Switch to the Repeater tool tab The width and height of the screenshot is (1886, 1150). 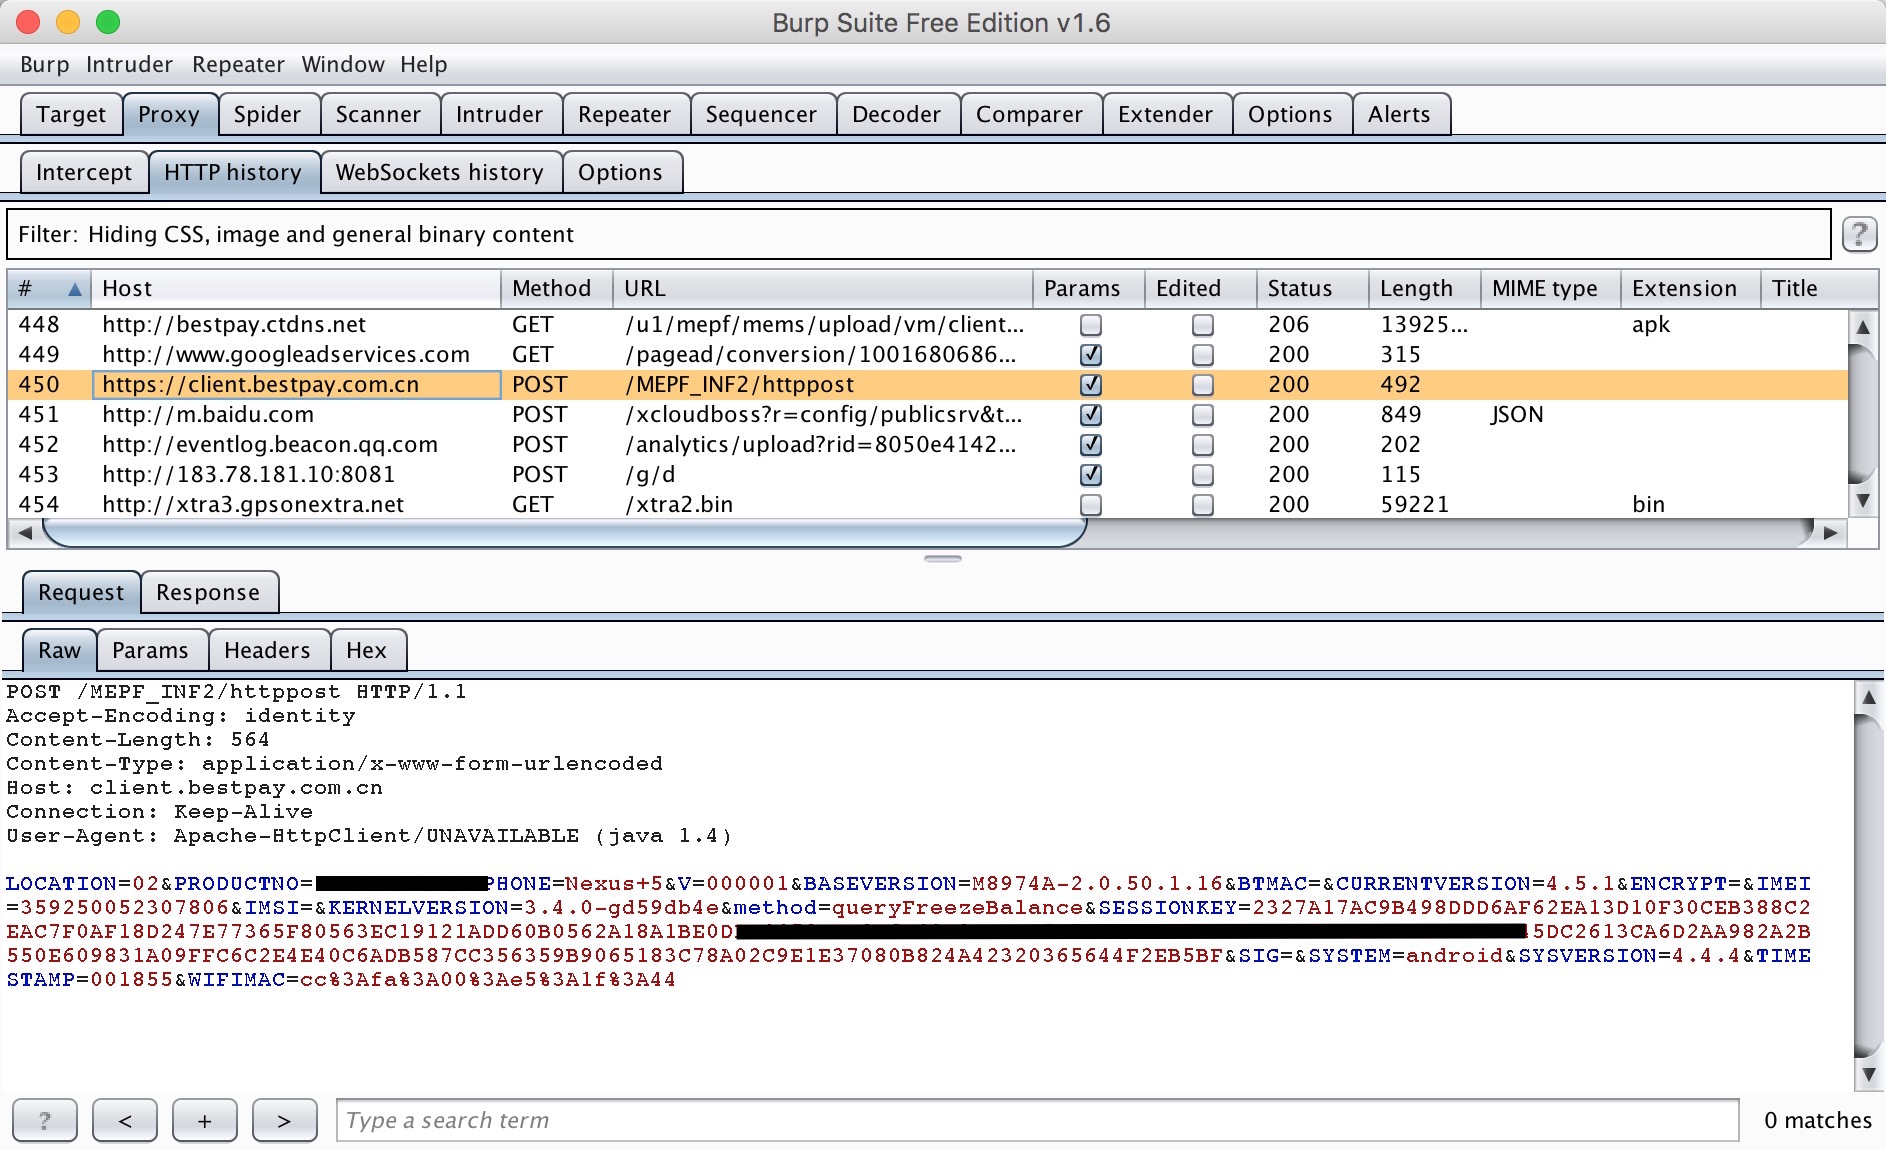click(x=624, y=114)
